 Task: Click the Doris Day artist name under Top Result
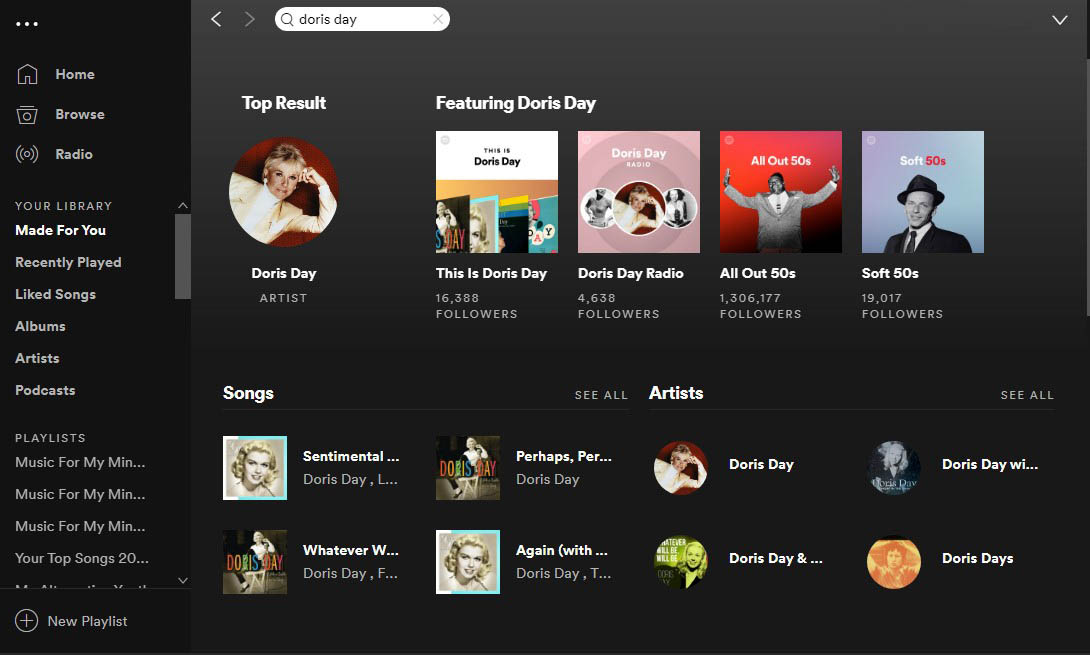[x=284, y=273]
